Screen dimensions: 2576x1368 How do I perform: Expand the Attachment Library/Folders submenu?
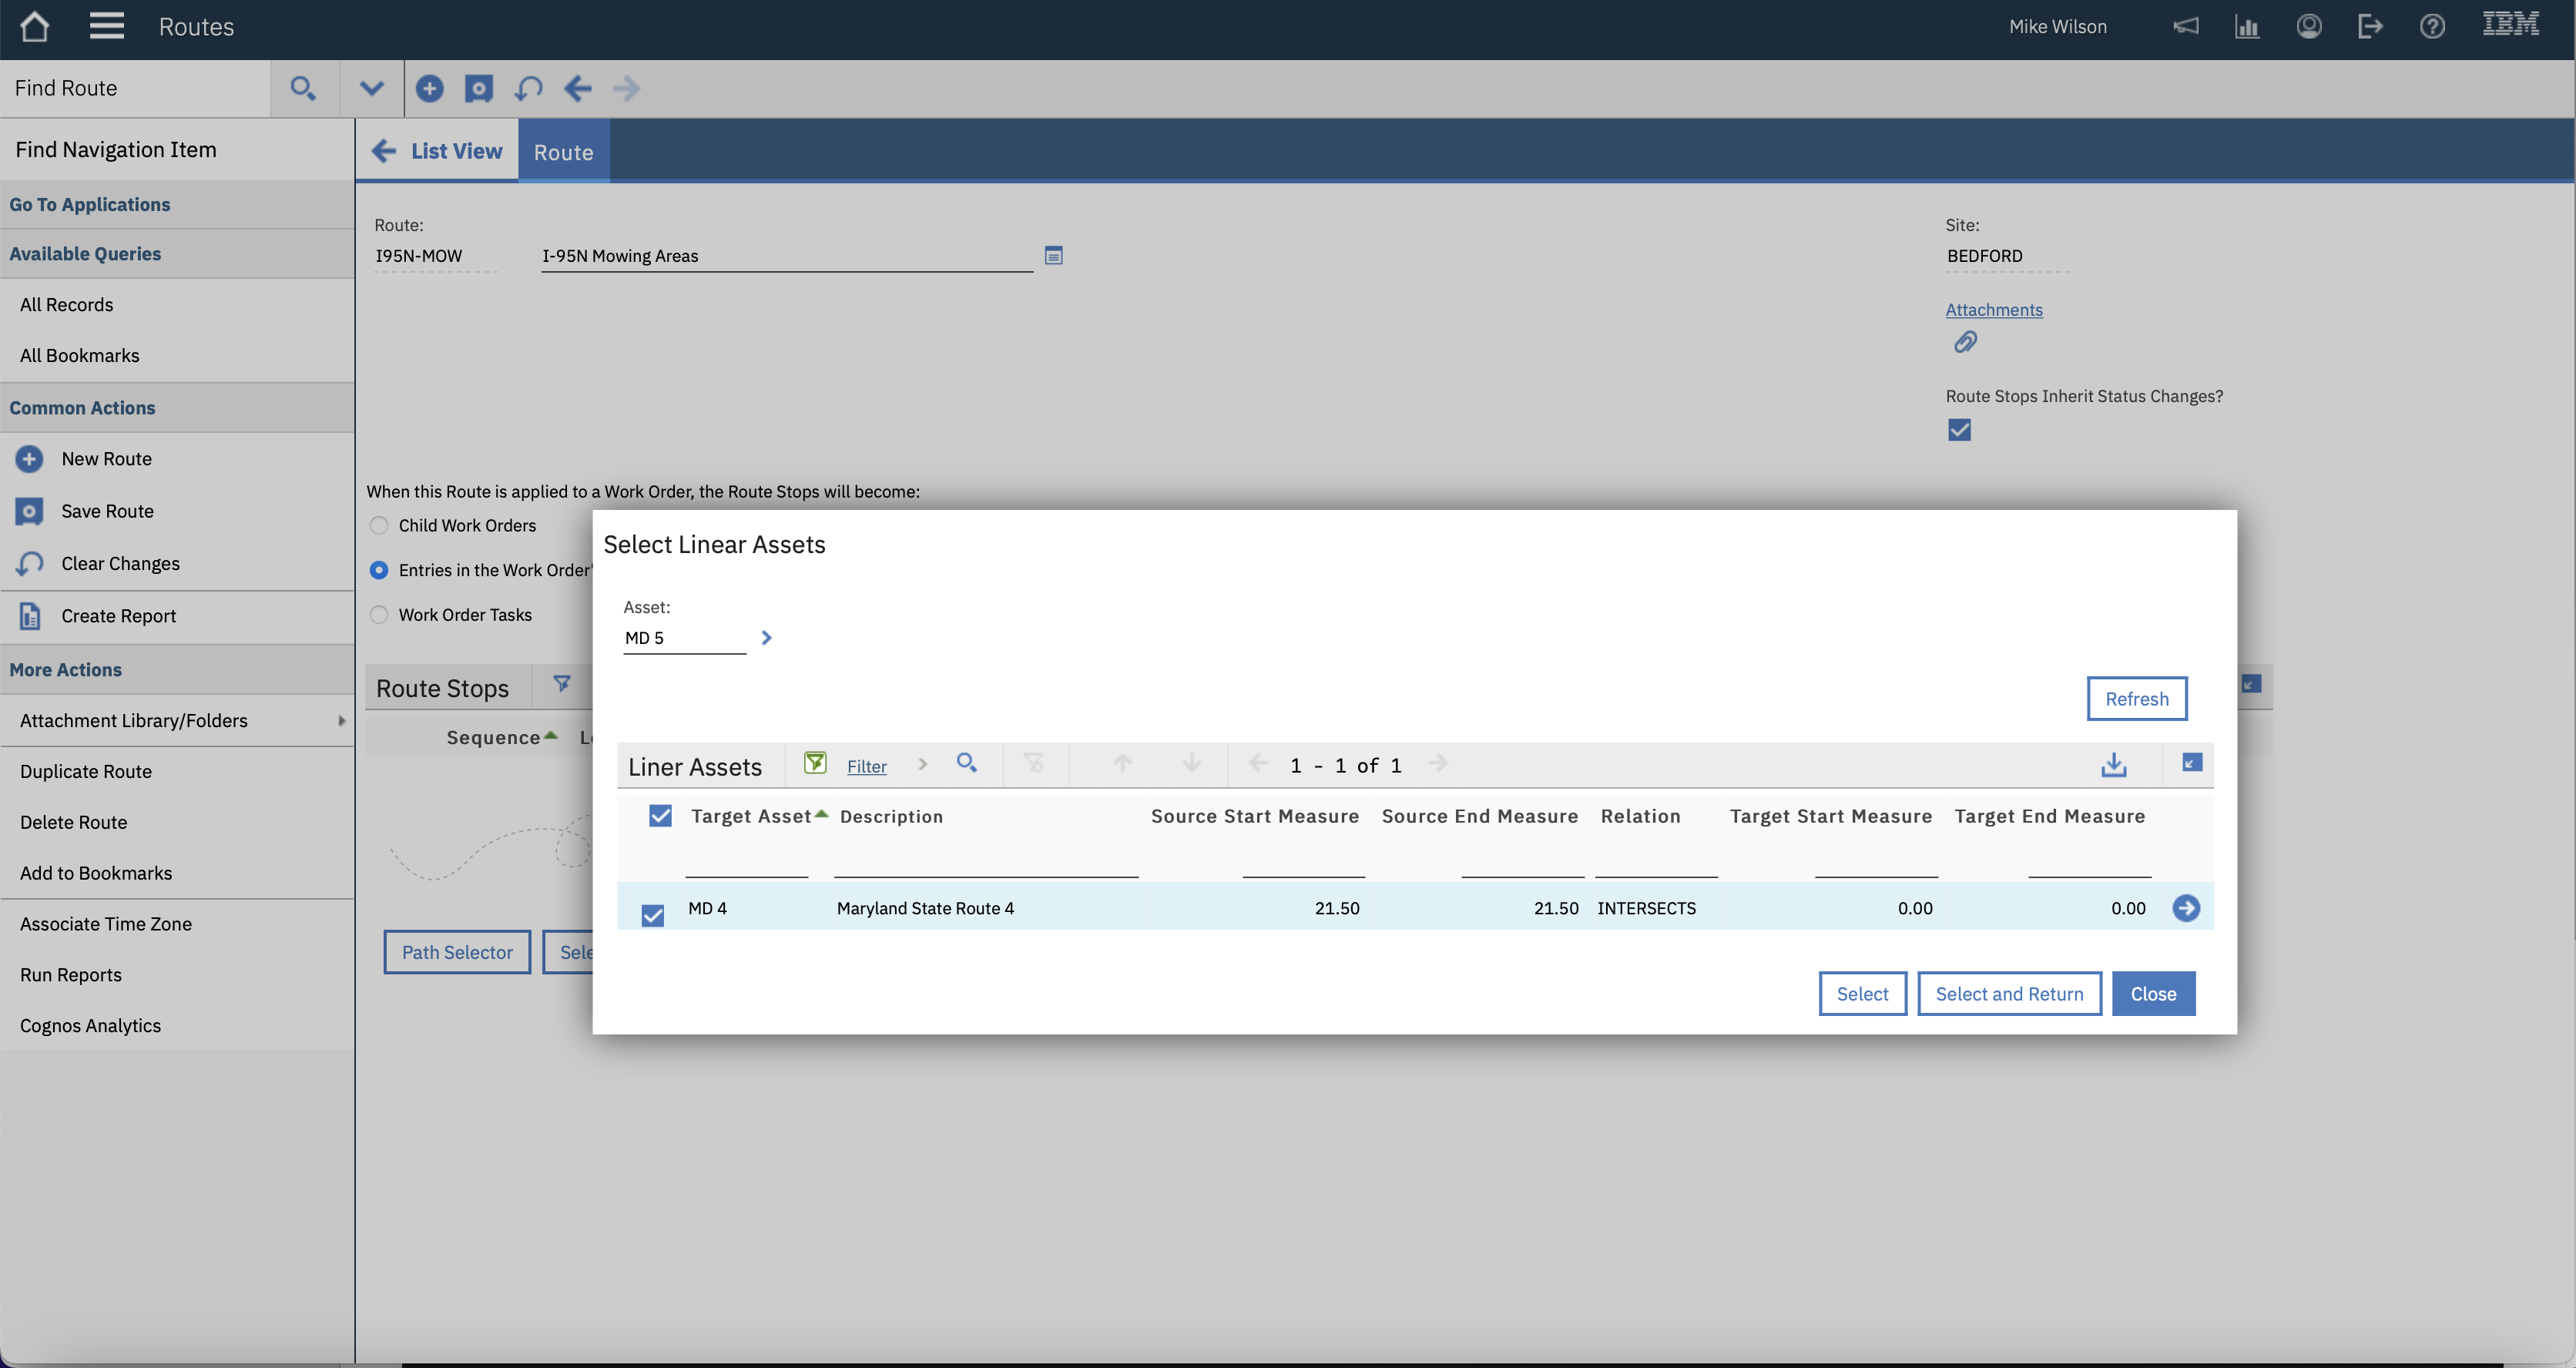coord(341,720)
